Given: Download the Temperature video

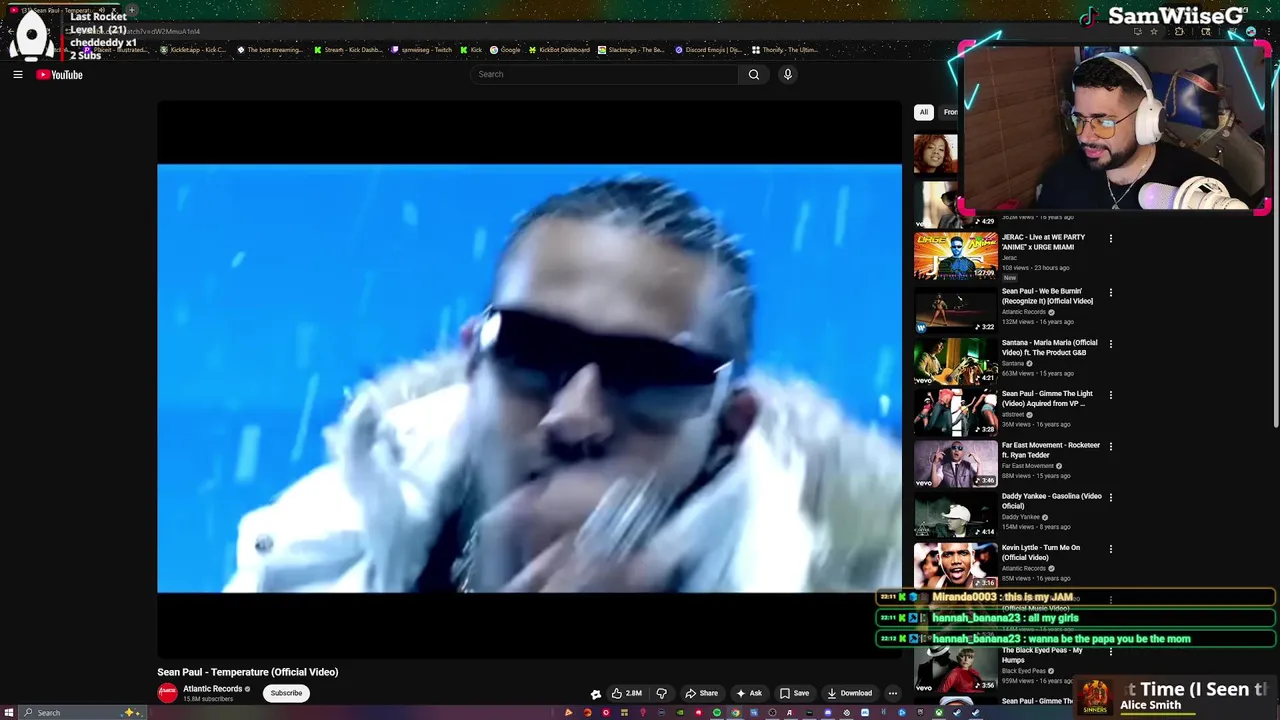Looking at the screenshot, I should pyautogui.click(x=850, y=693).
